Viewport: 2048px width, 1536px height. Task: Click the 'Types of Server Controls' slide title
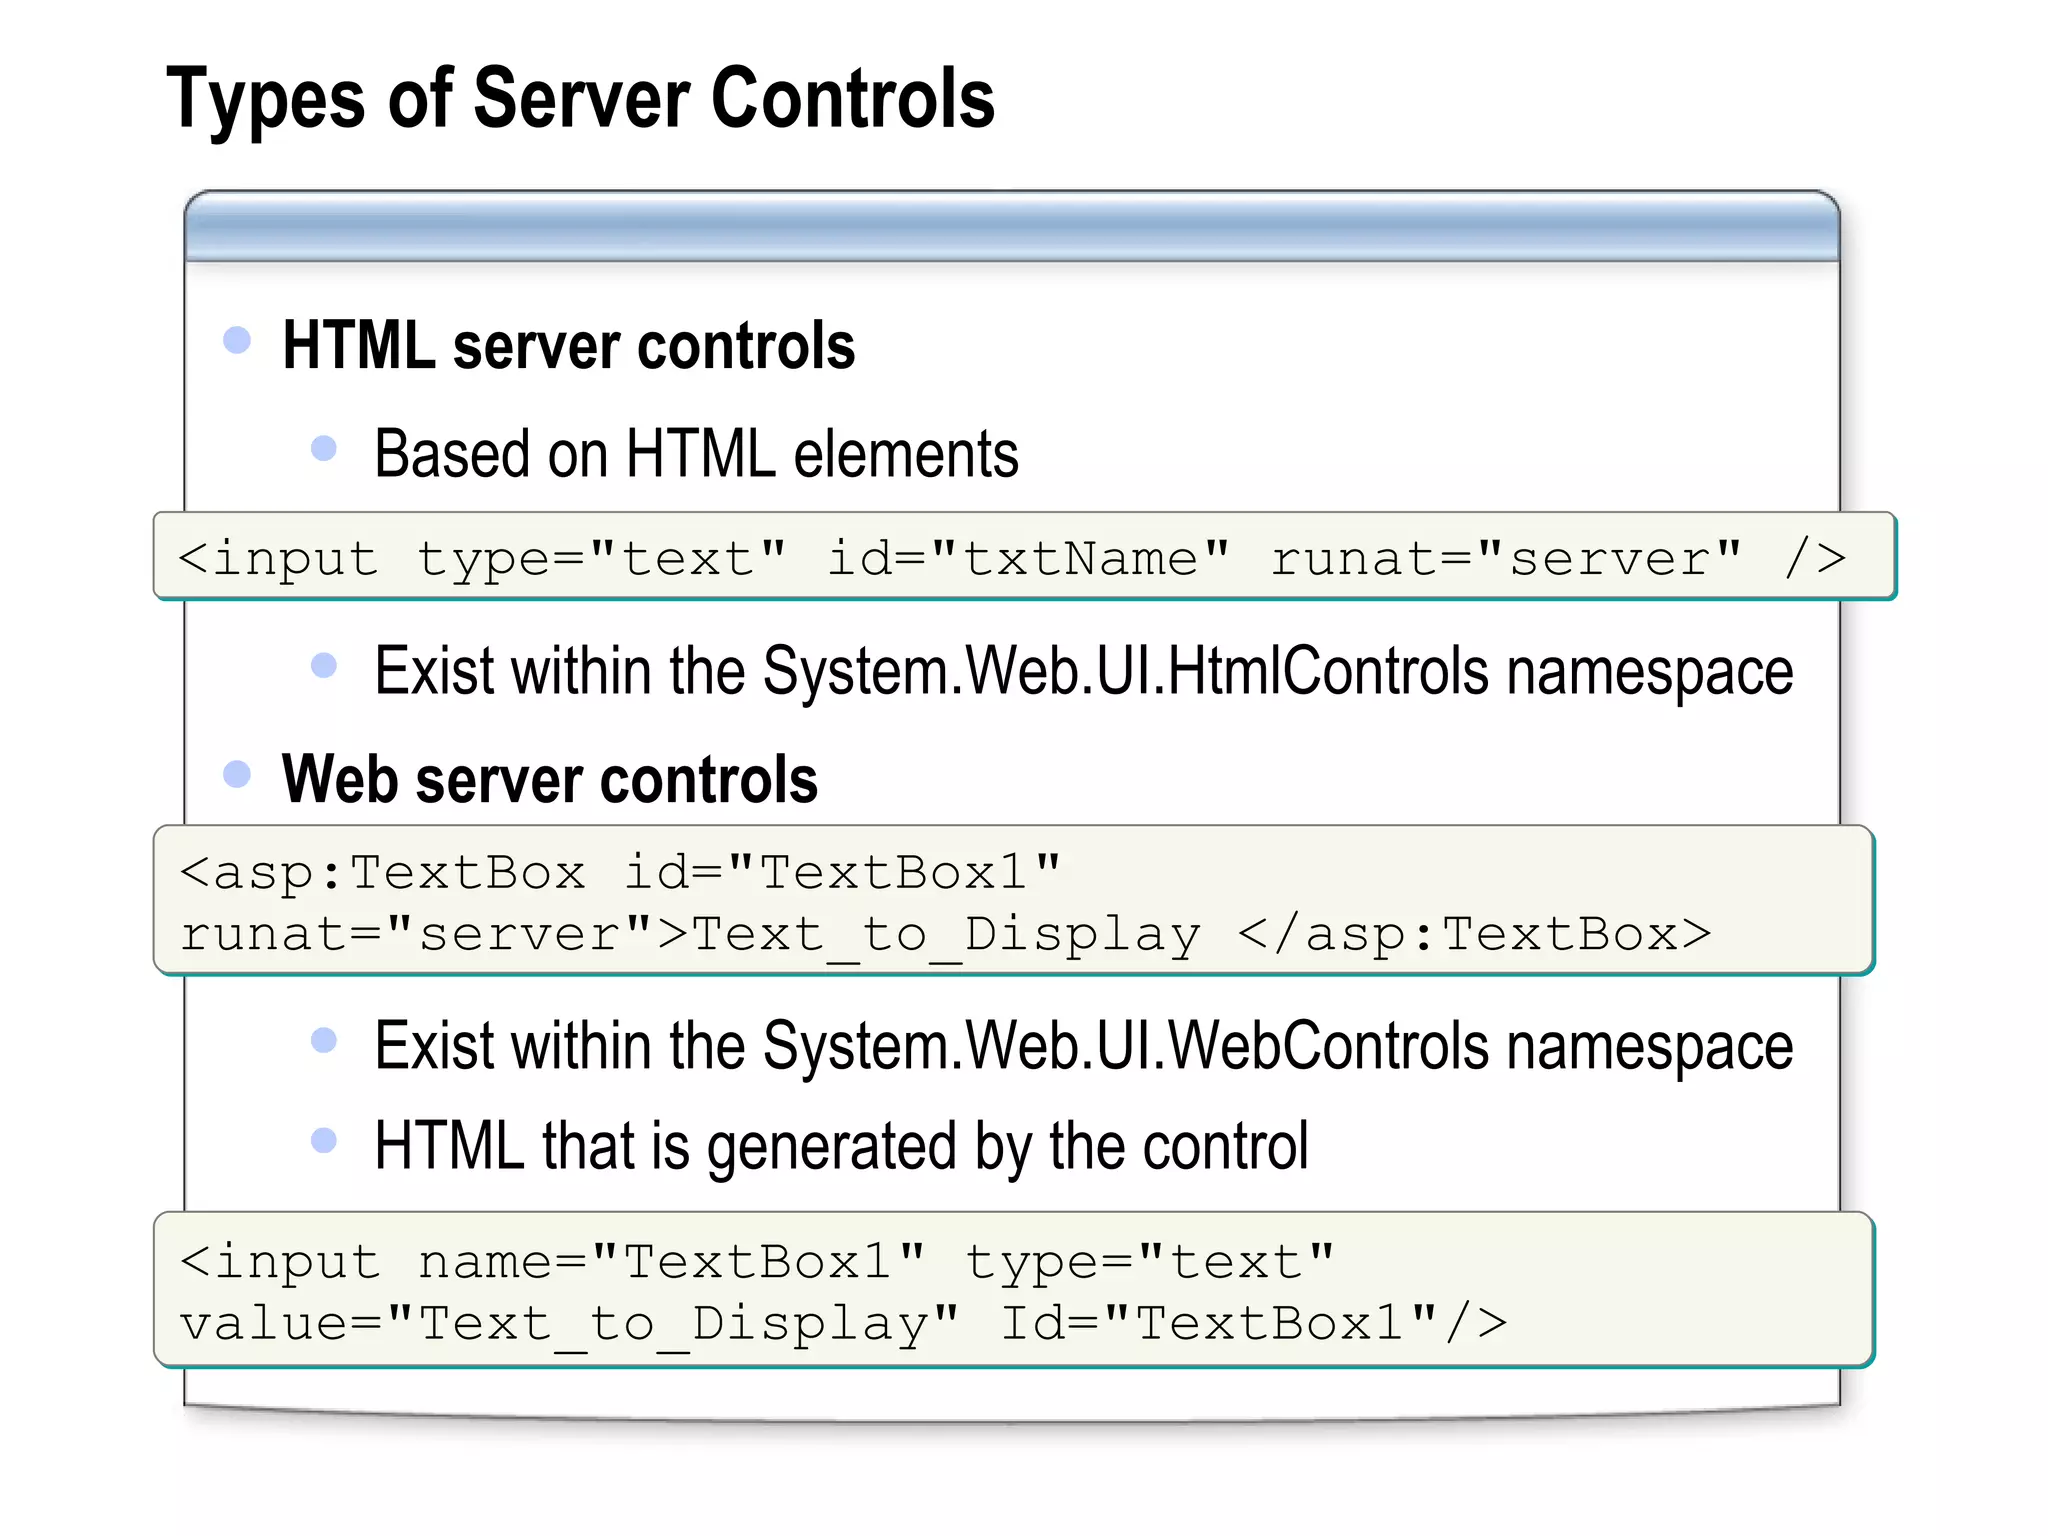[x=580, y=99]
